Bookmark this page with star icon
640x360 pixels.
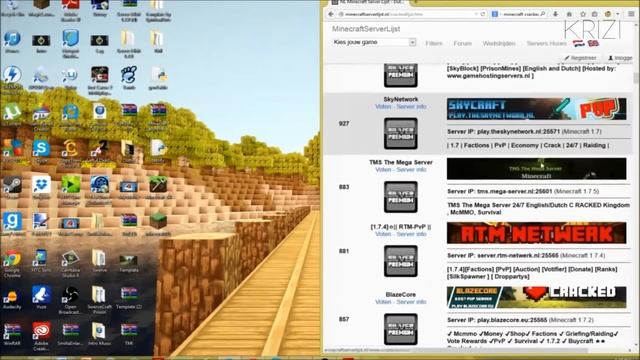tap(582, 14)
